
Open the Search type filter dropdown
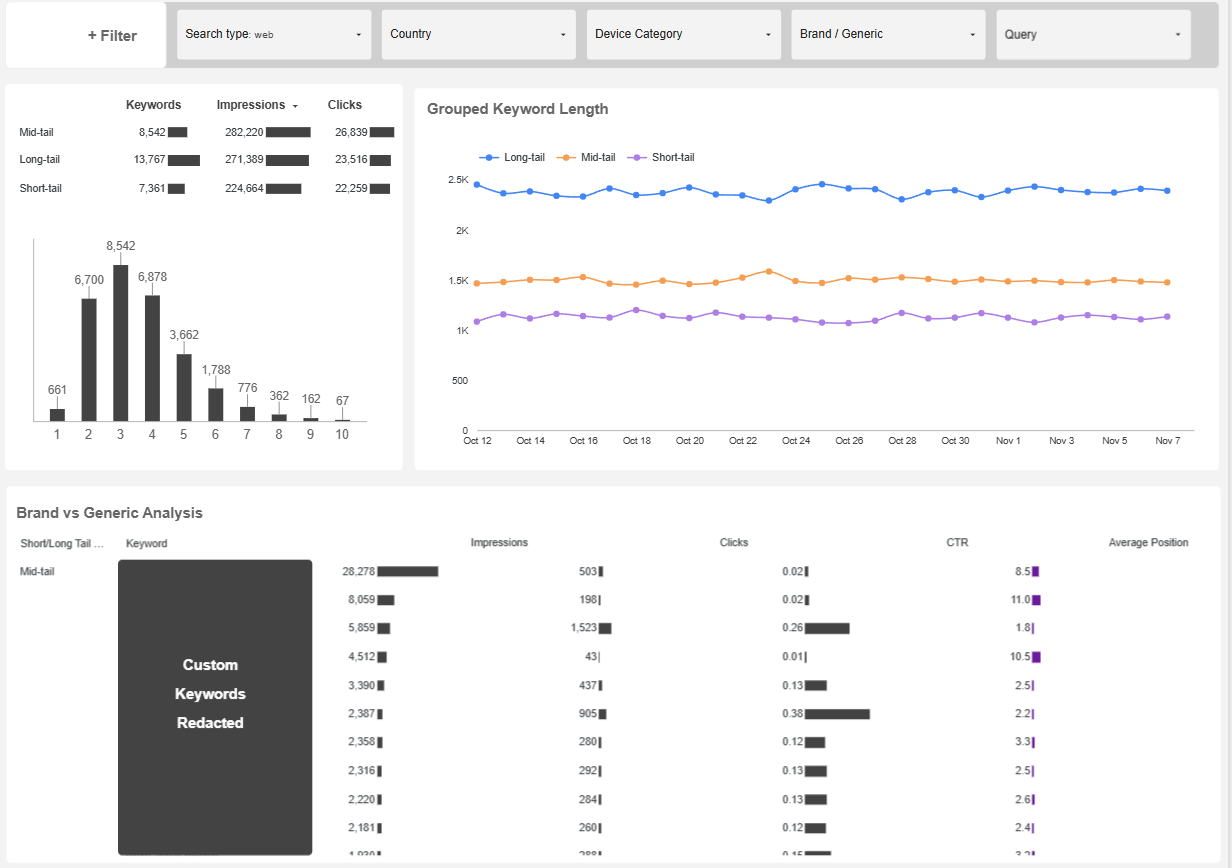[x=273, y=34]
